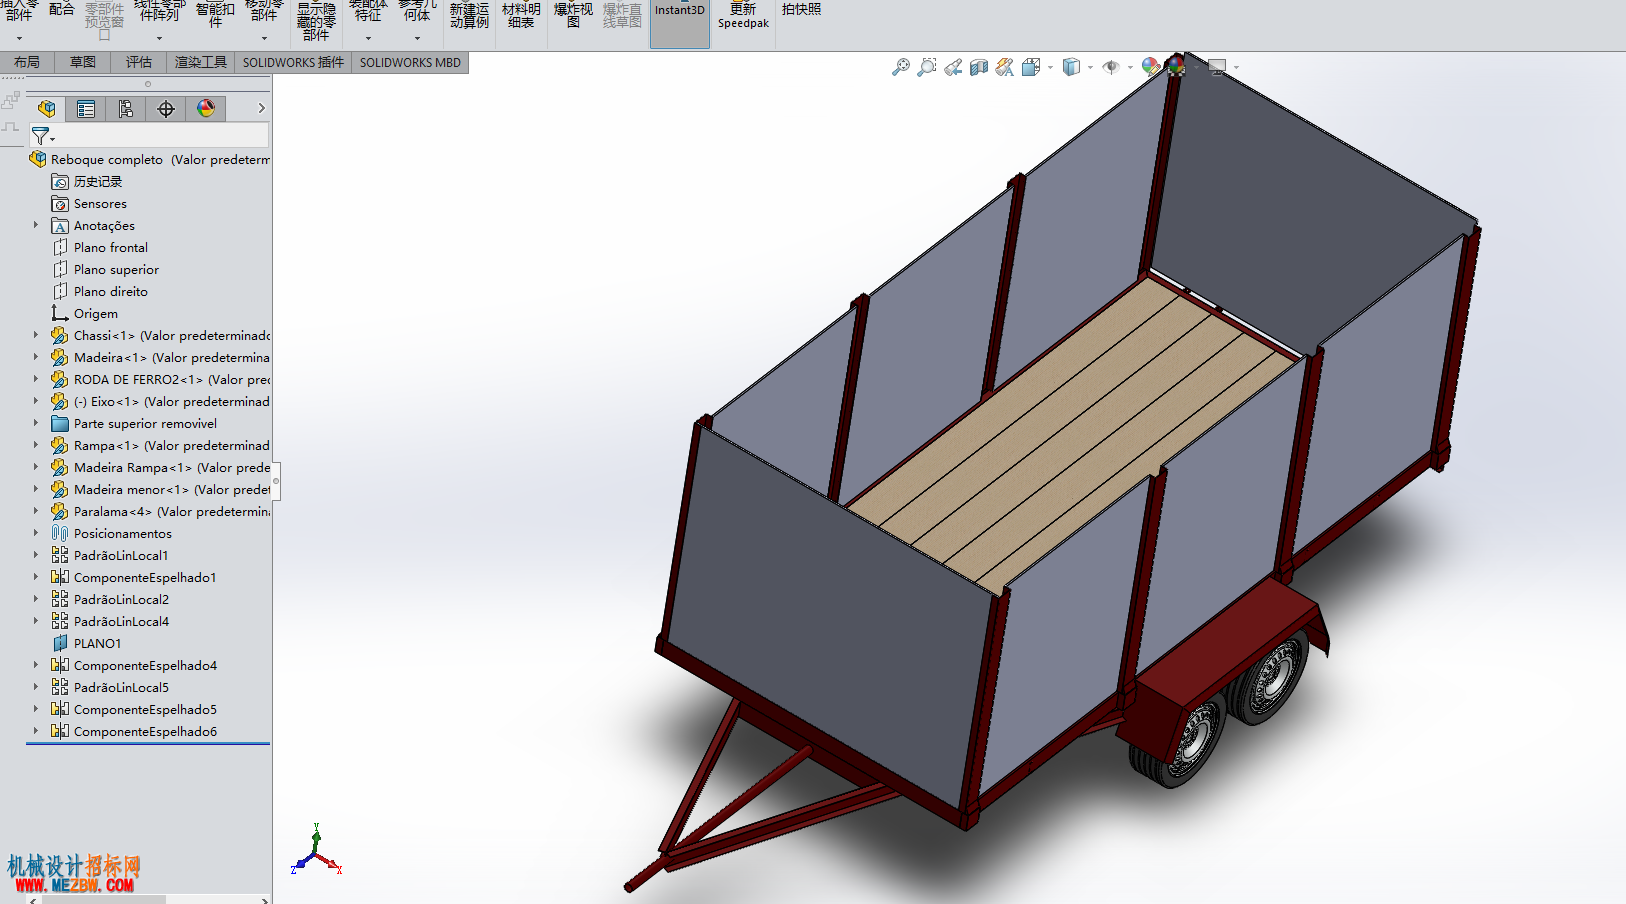Select Plano frontal plane

pos(110,247)
